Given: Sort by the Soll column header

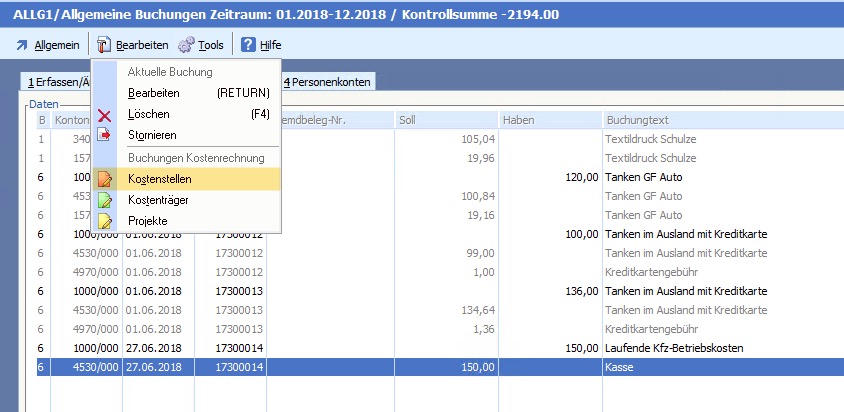Looking at the screenshot, I should coord(447,120).
